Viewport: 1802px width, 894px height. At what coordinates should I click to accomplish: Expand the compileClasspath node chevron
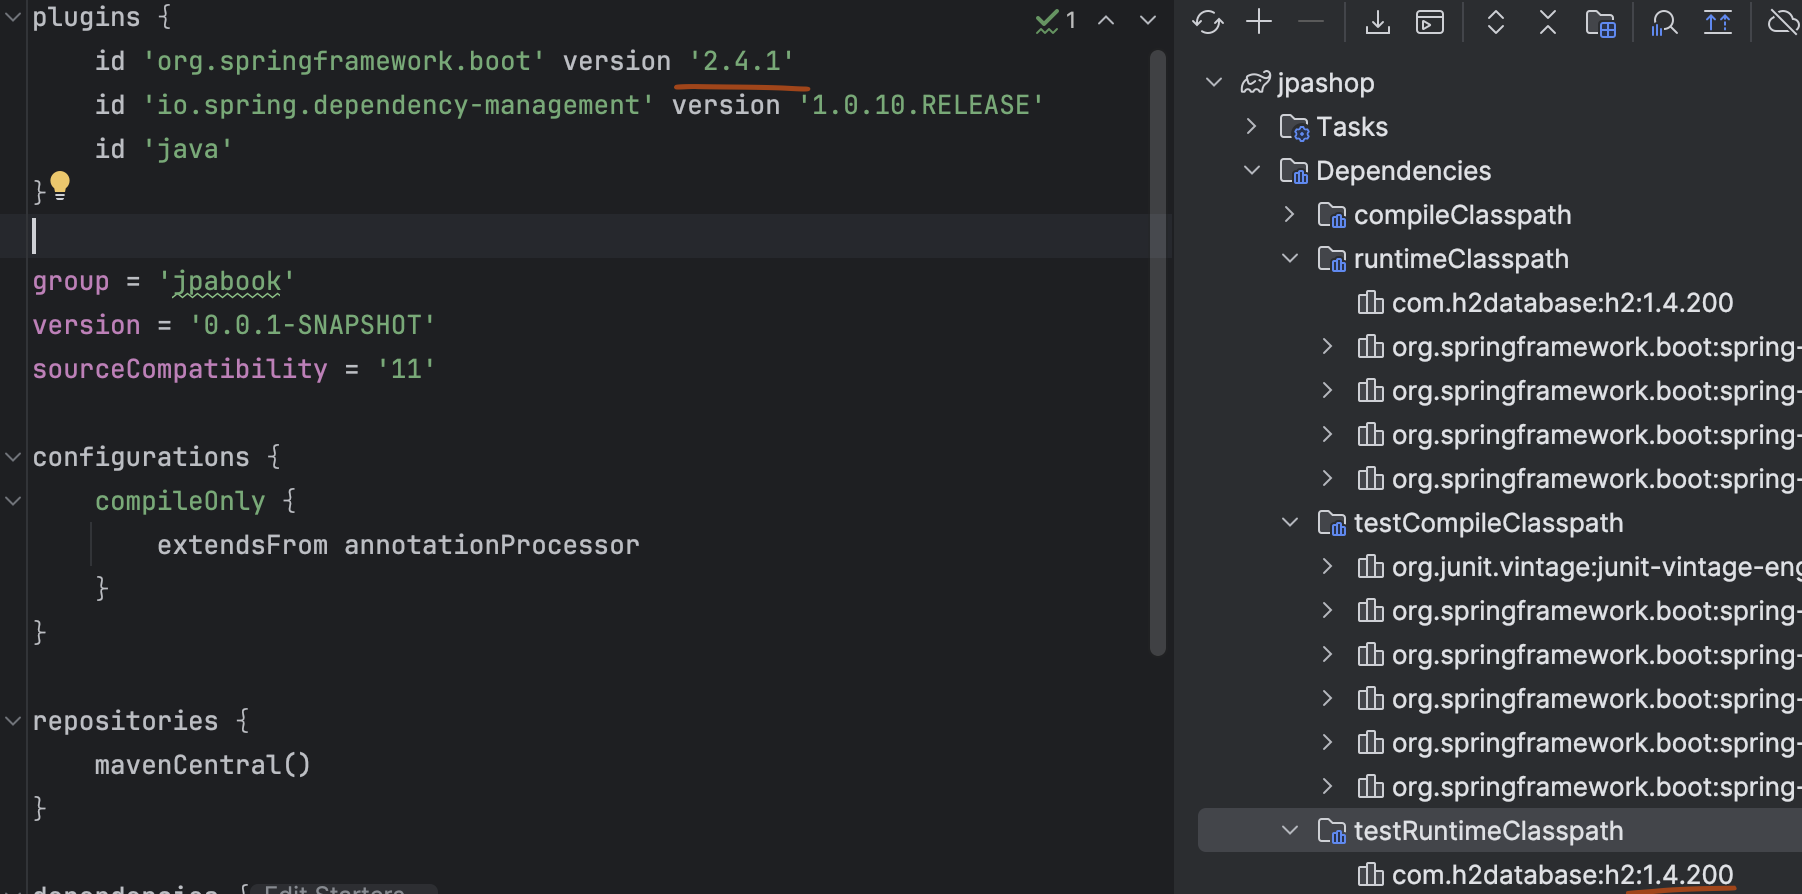coord(1290,215)
